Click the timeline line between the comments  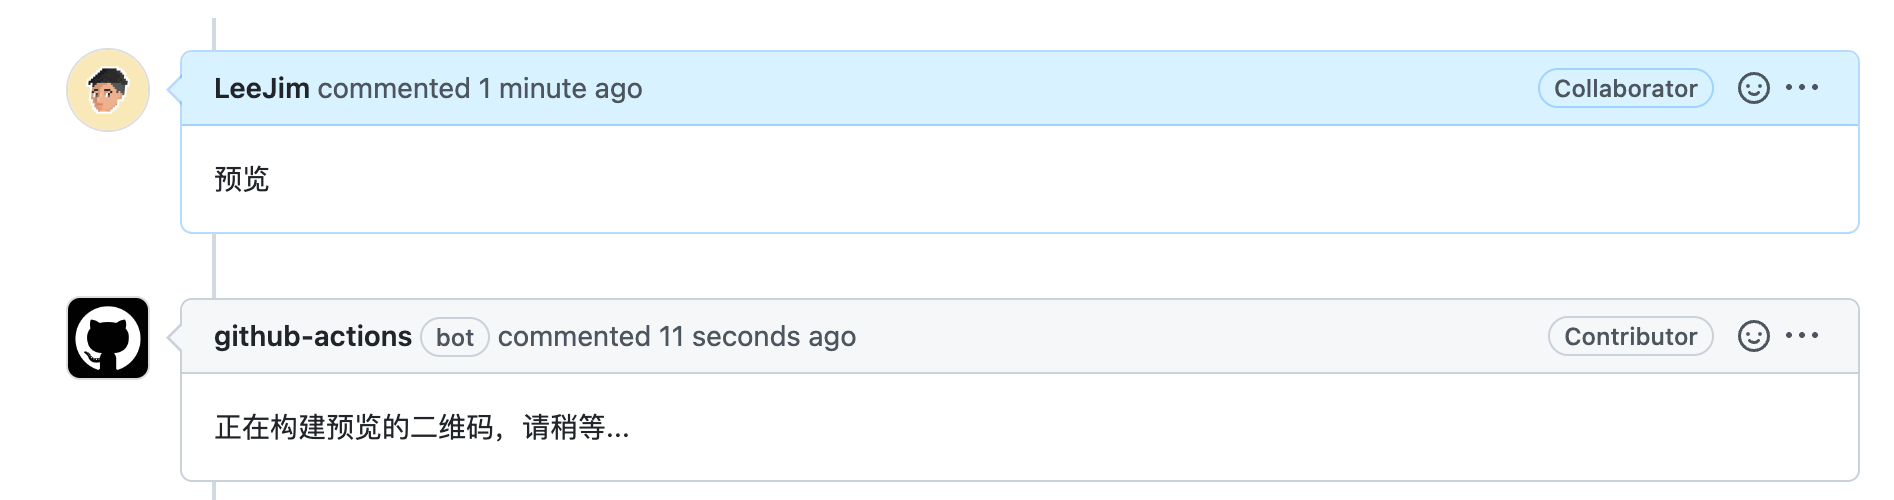[x=214, y=266]
